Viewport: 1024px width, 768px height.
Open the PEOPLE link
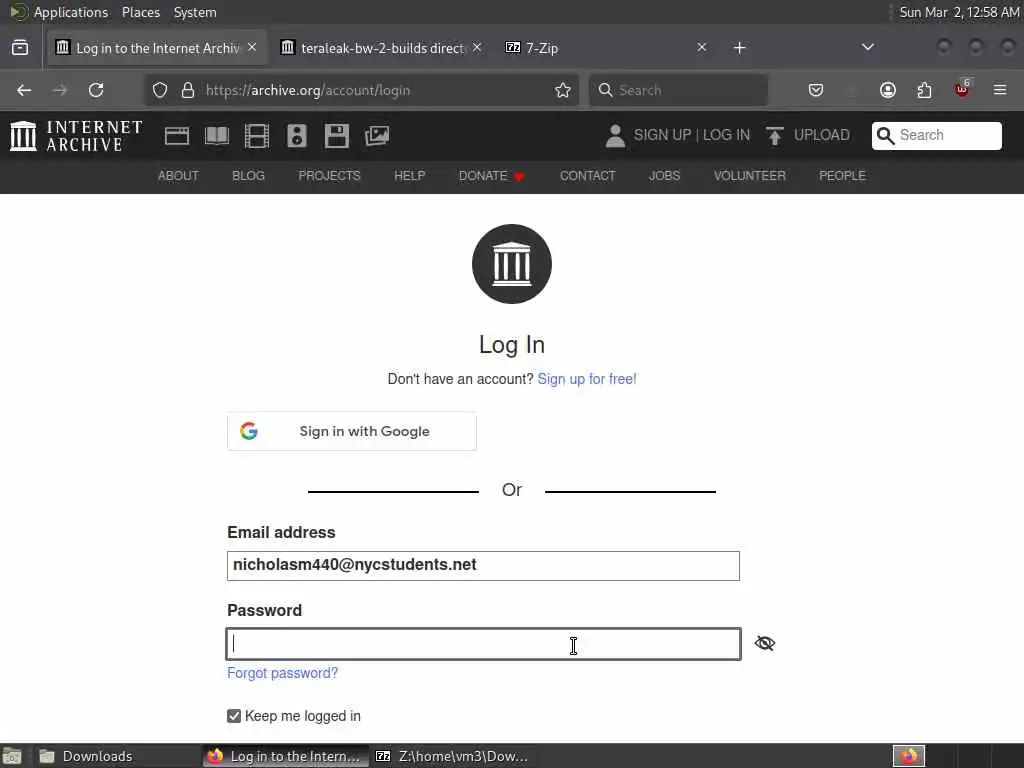842,176
